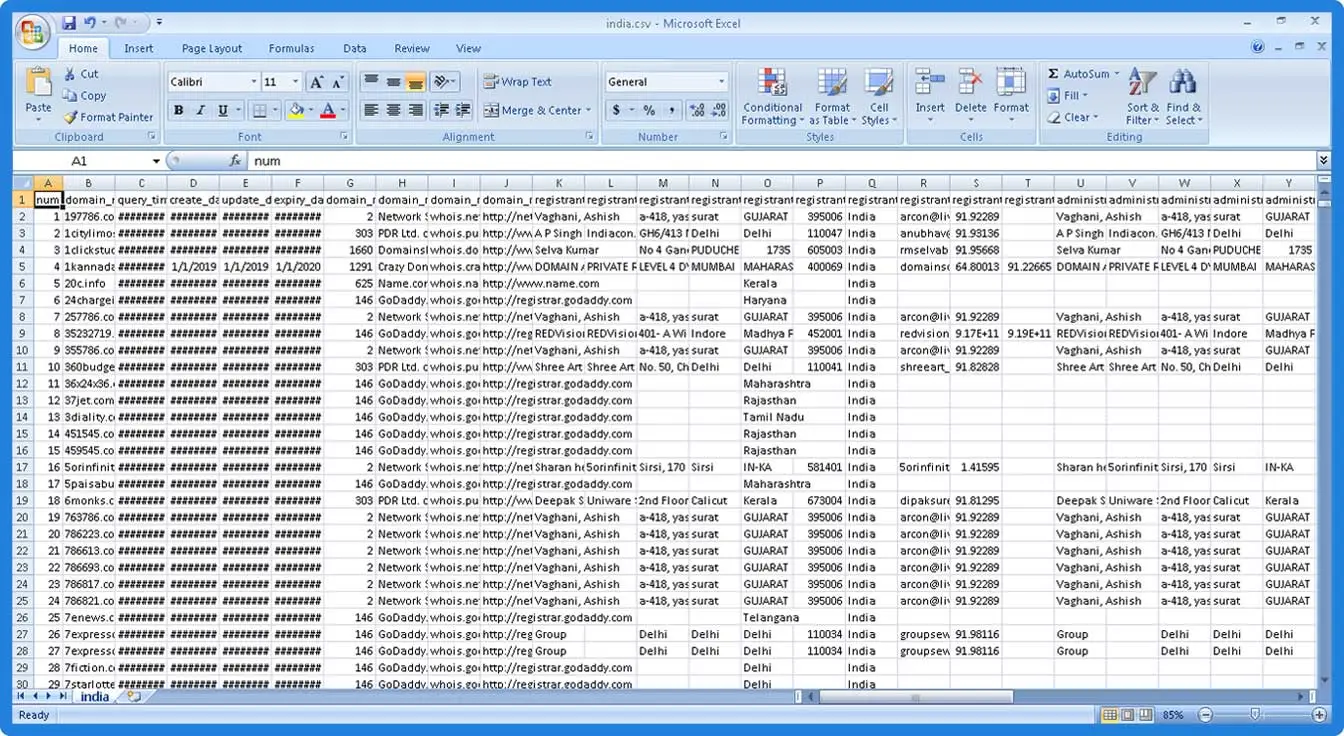Click the Insert cells icon
Viewport: 1344px width, 736px height.
click(x=930, y=82)
